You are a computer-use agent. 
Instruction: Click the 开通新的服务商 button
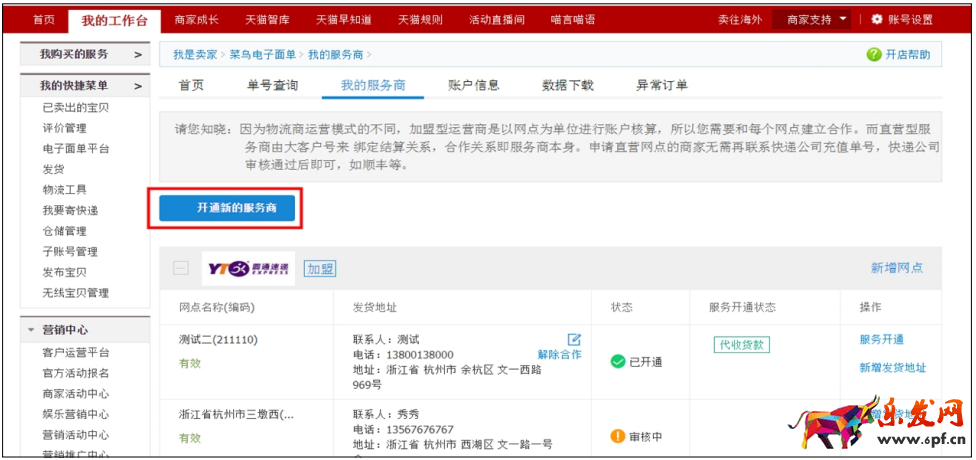230,207
